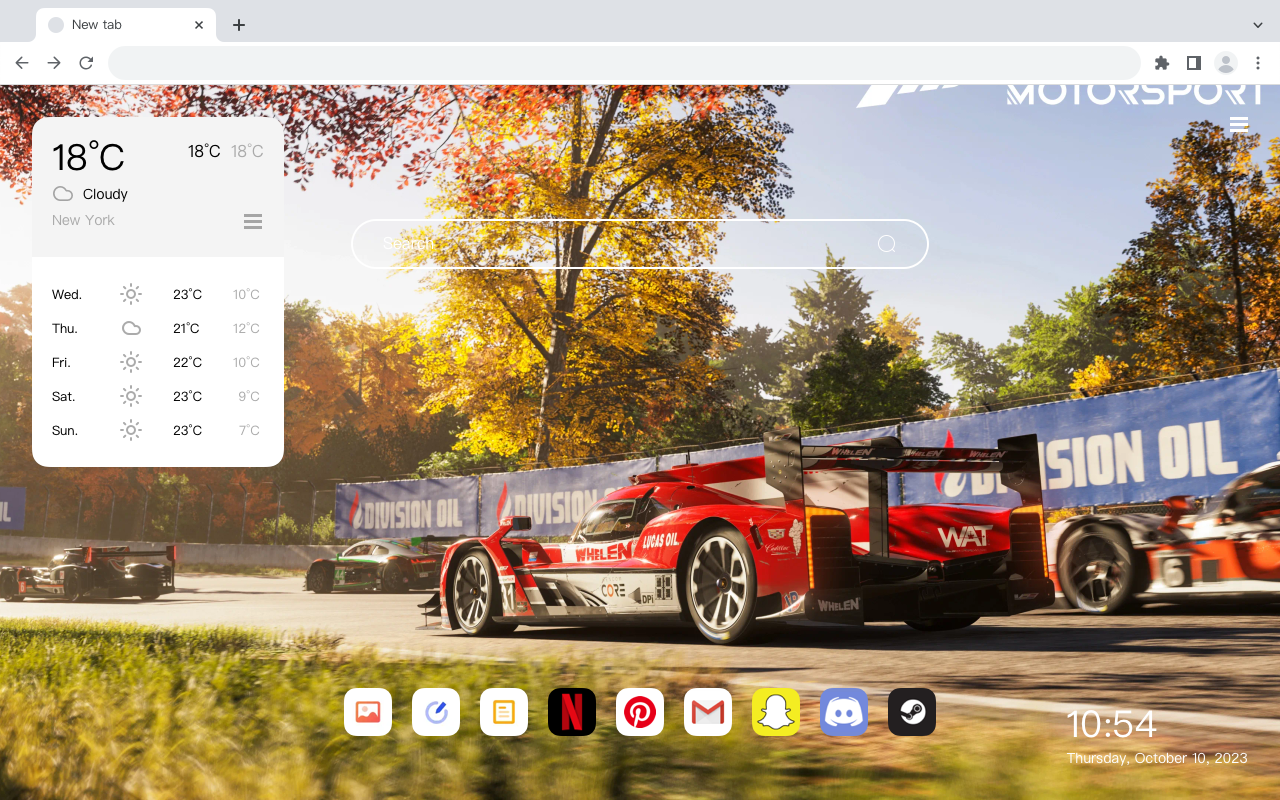Select the New tab tab
The width and height of the screenshot is (1280, 800).
coord(126,25)
